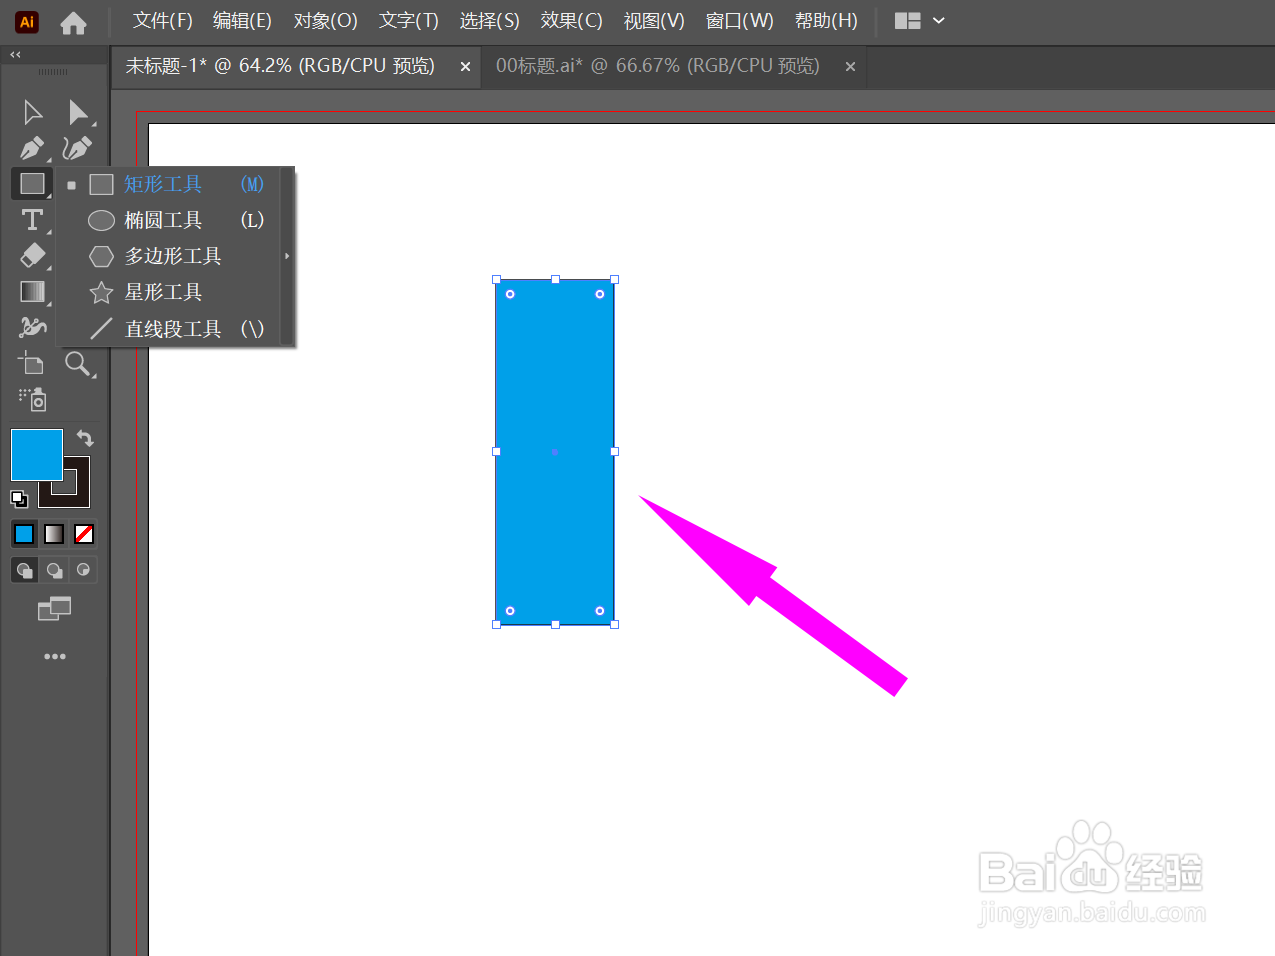Open the 选择(S) menu

(490, 21)
